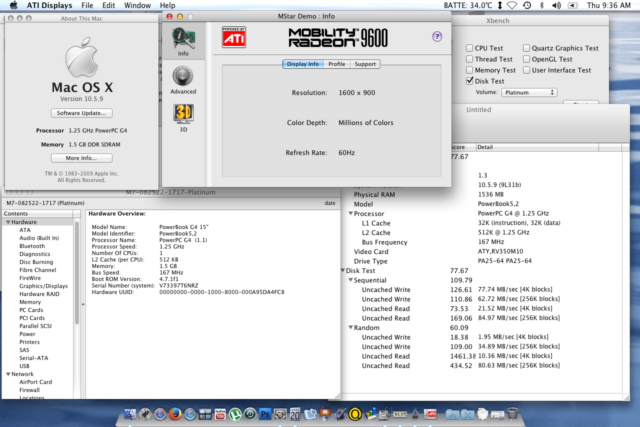The image size is (640, 427).
Task: Open the Apple menu
Action: (x=13, y=5)
